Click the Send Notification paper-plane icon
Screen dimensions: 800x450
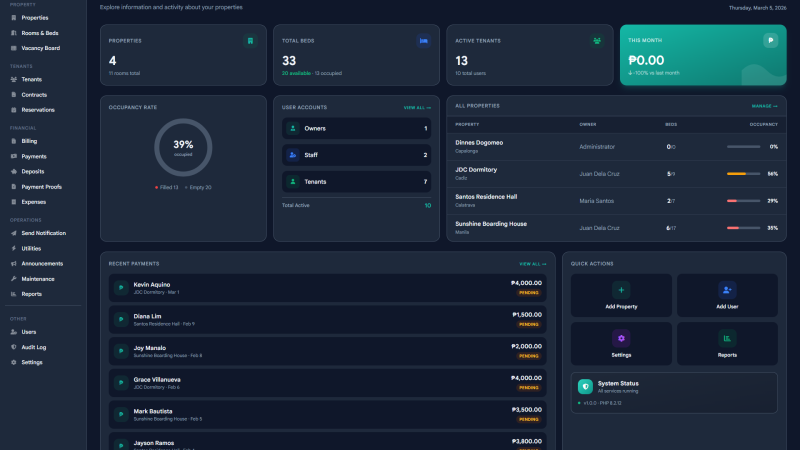coord(14,233)
